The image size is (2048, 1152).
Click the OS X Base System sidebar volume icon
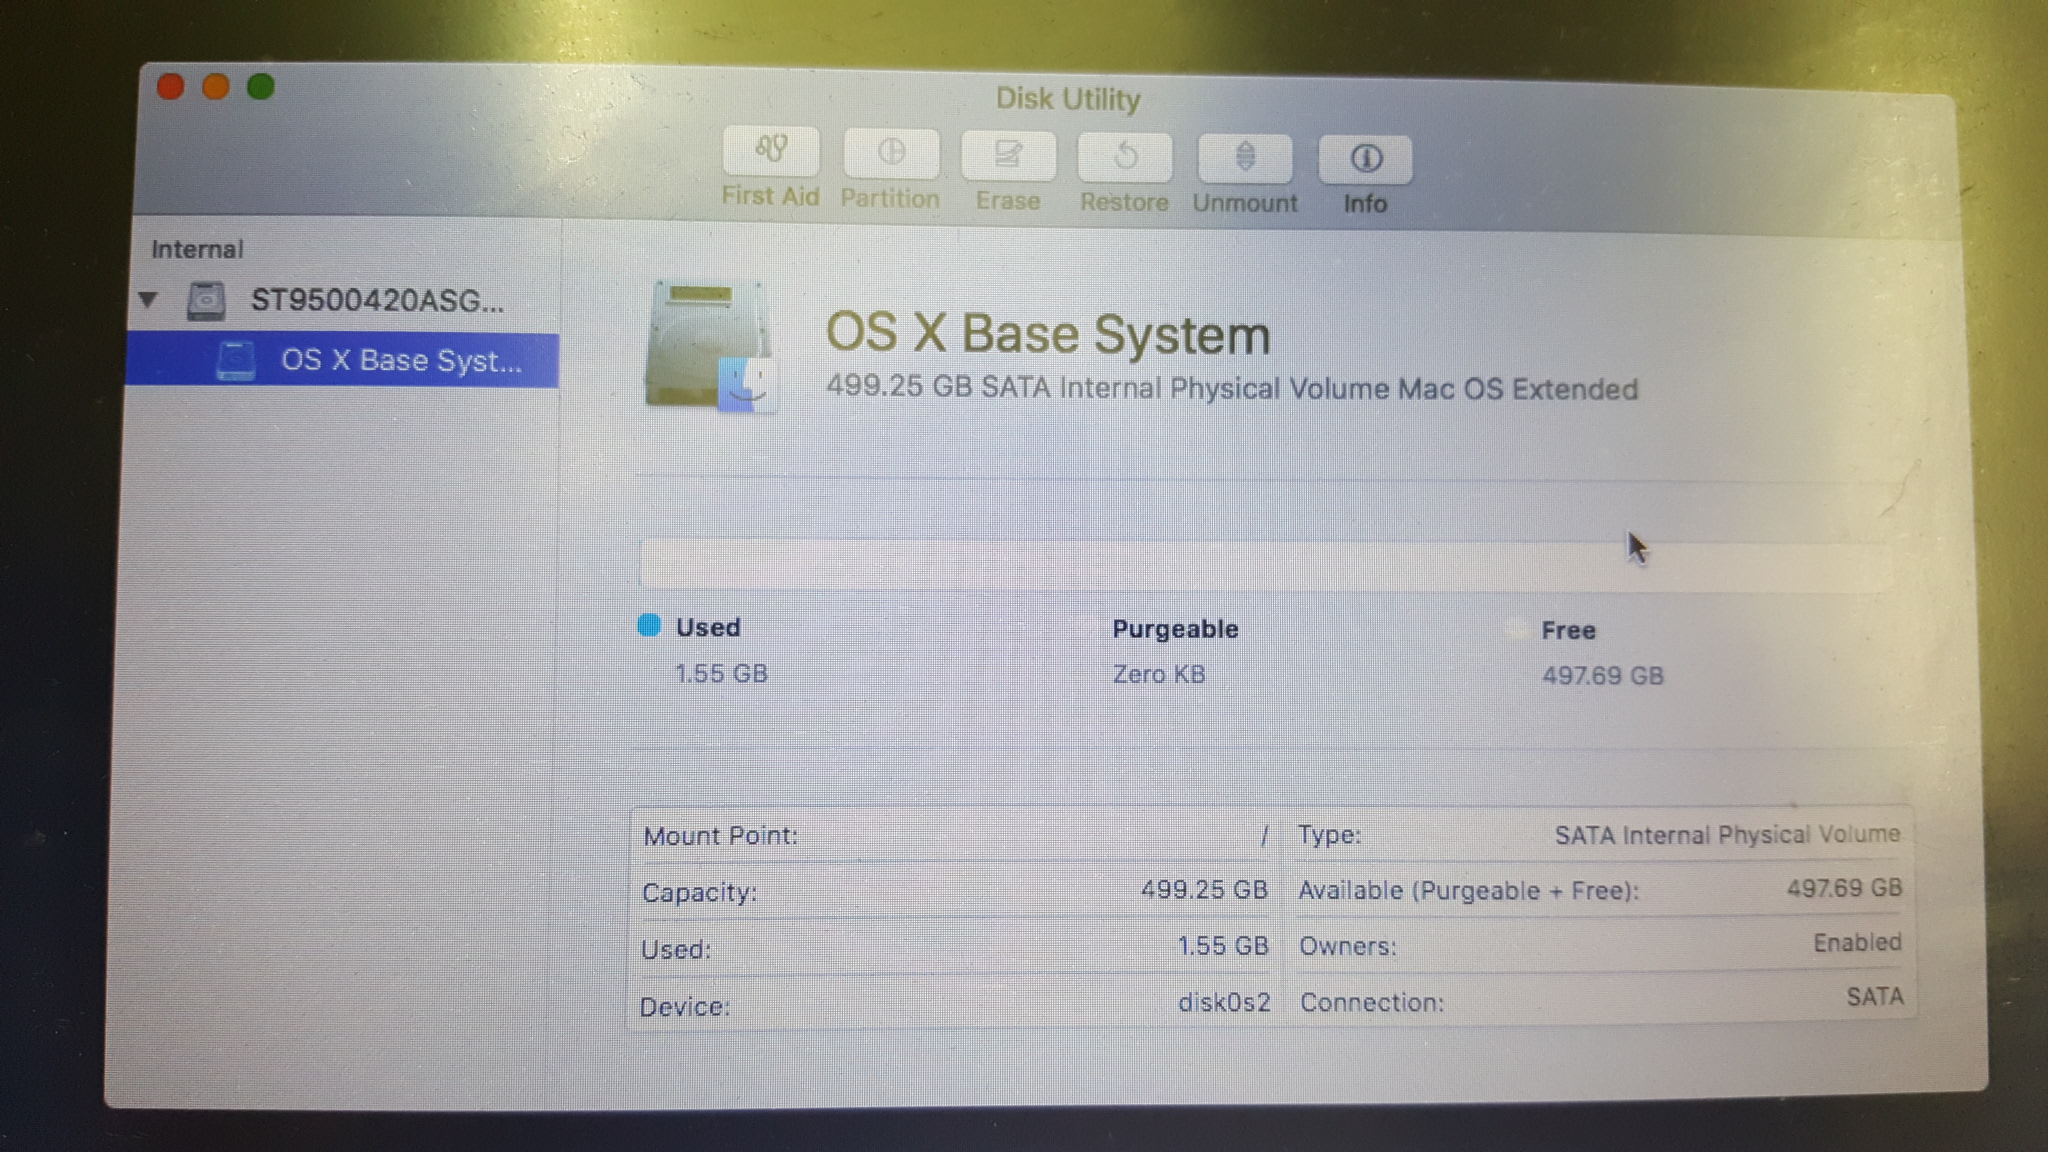point(236,361)
